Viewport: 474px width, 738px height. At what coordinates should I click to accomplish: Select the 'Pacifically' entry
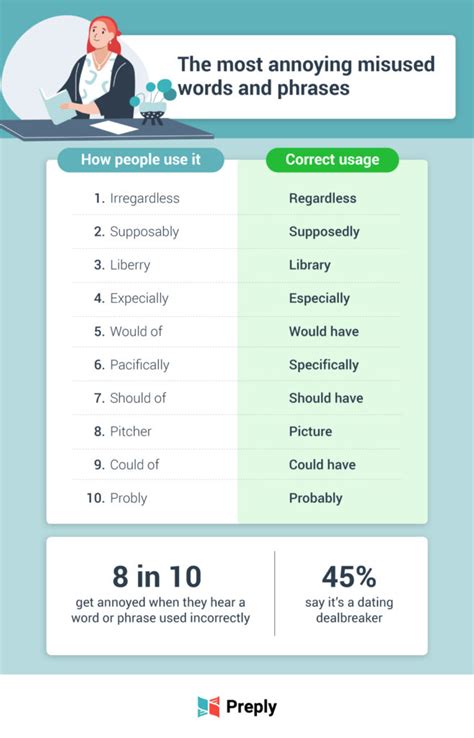[x=131, y=365]
